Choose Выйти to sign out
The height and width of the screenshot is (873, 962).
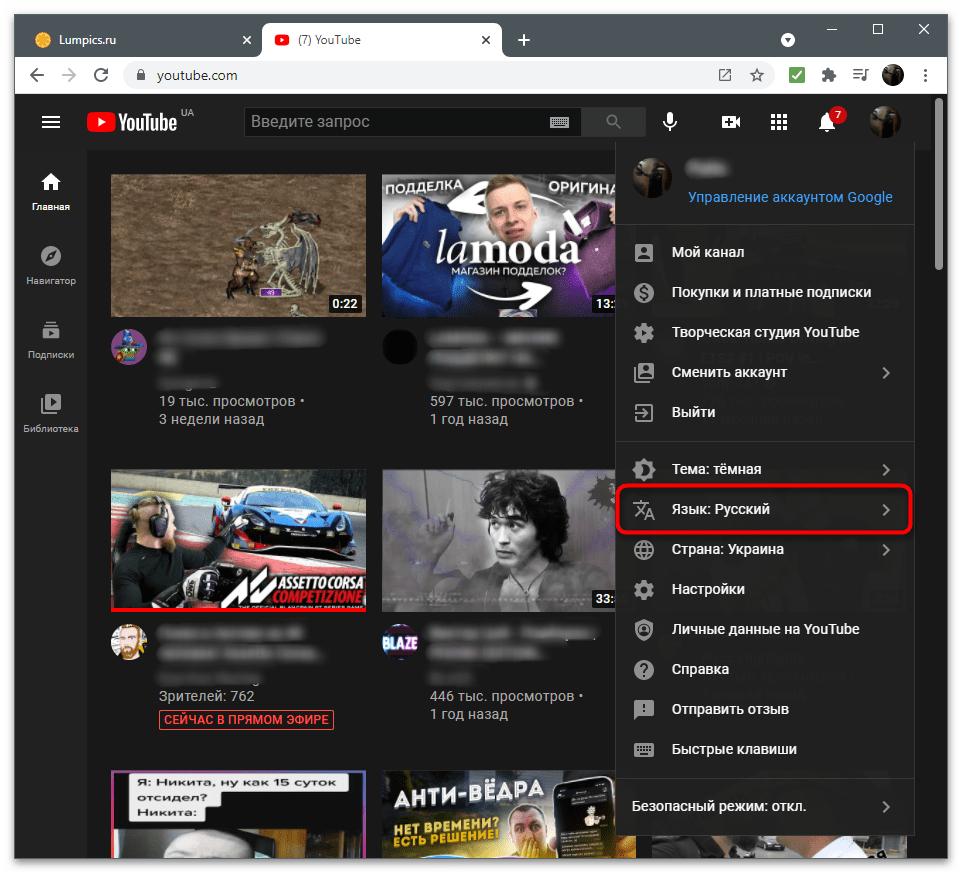coord(693,412)
